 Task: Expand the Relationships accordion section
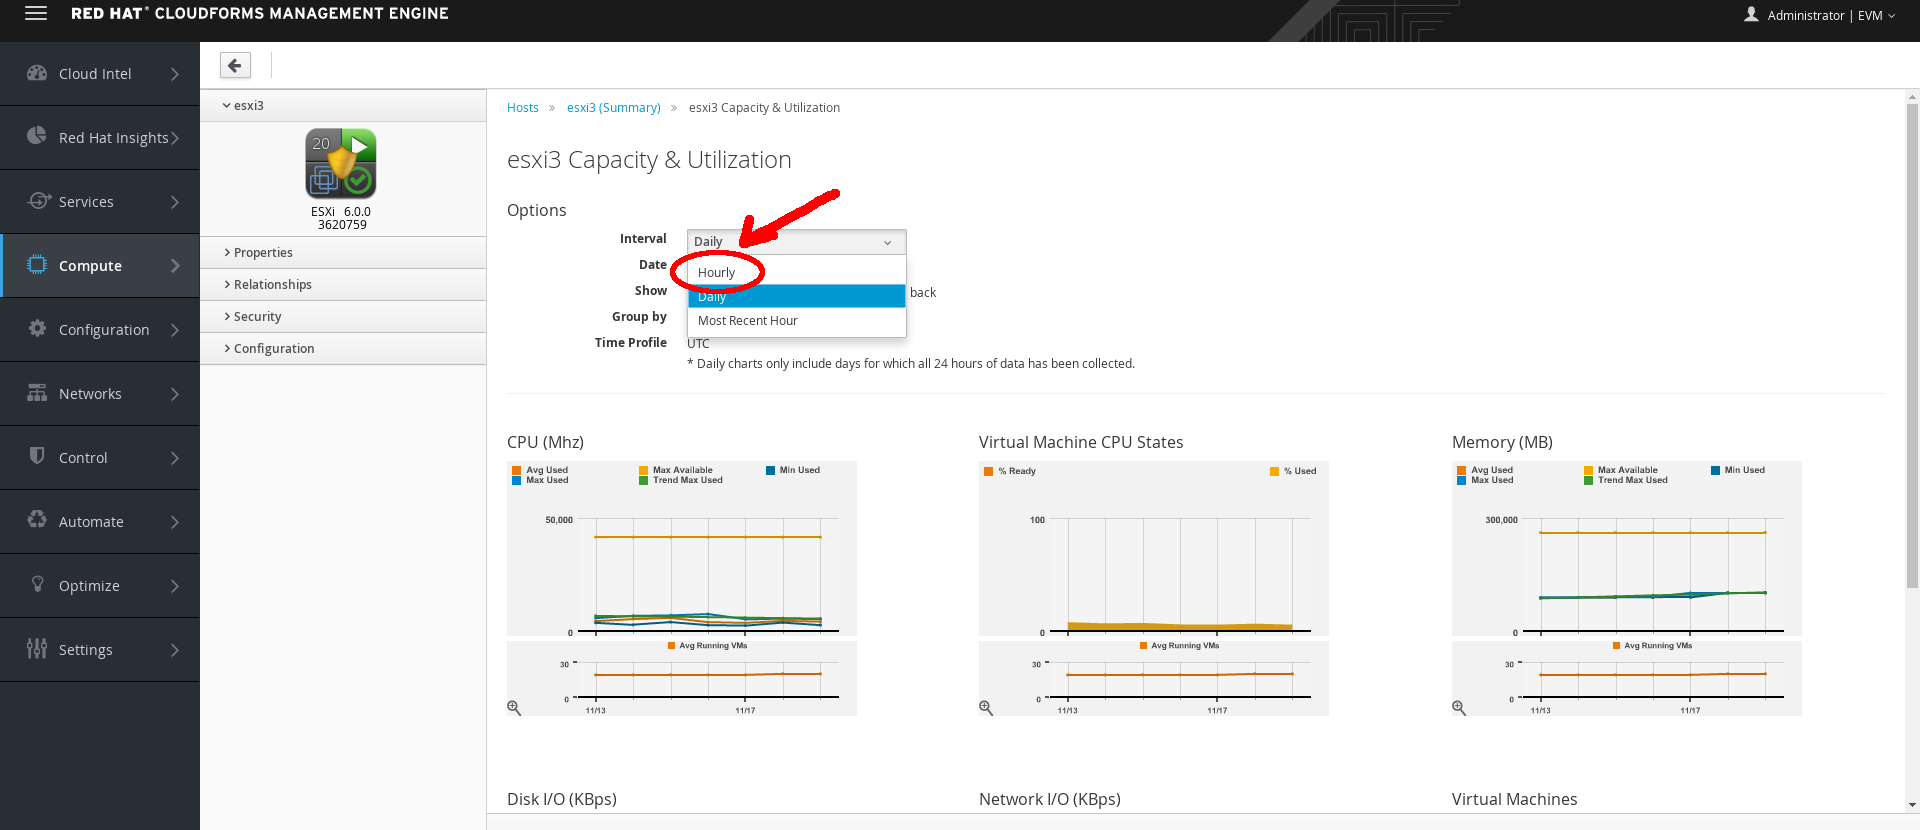(343, 284)
